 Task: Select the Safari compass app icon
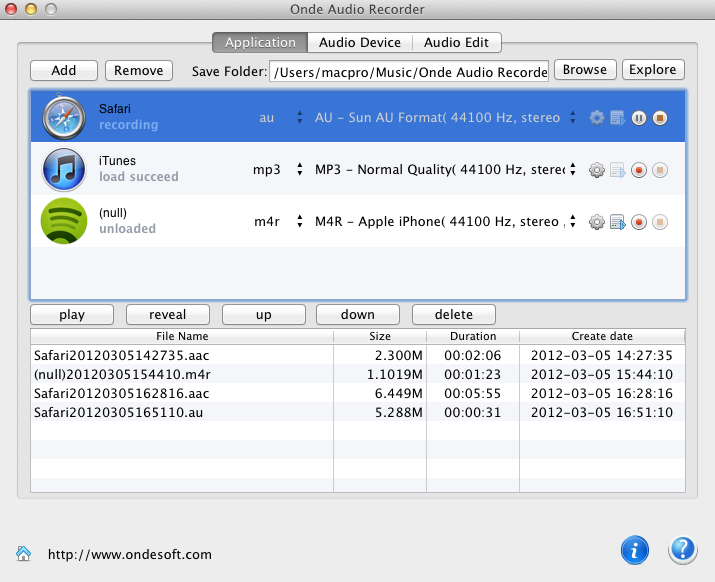pos(64,117)
